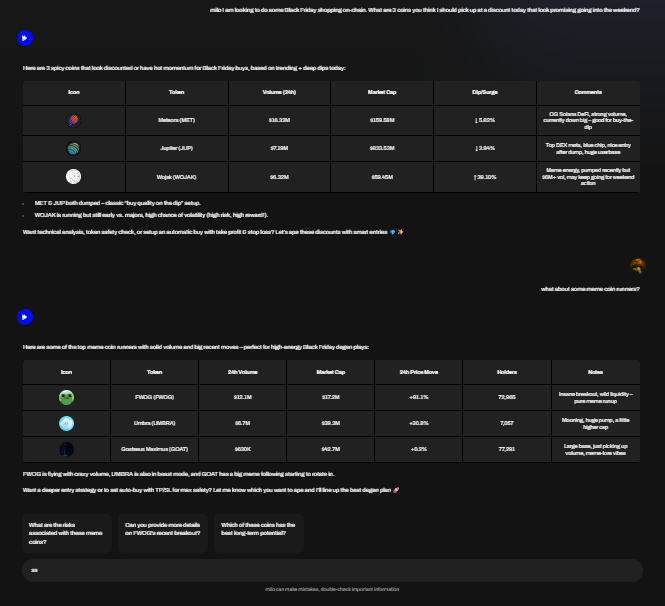Click the 'FWOG is flying with crazy volume' summary
The height and width of the screenshot is (606, 665).
[179, 474]
